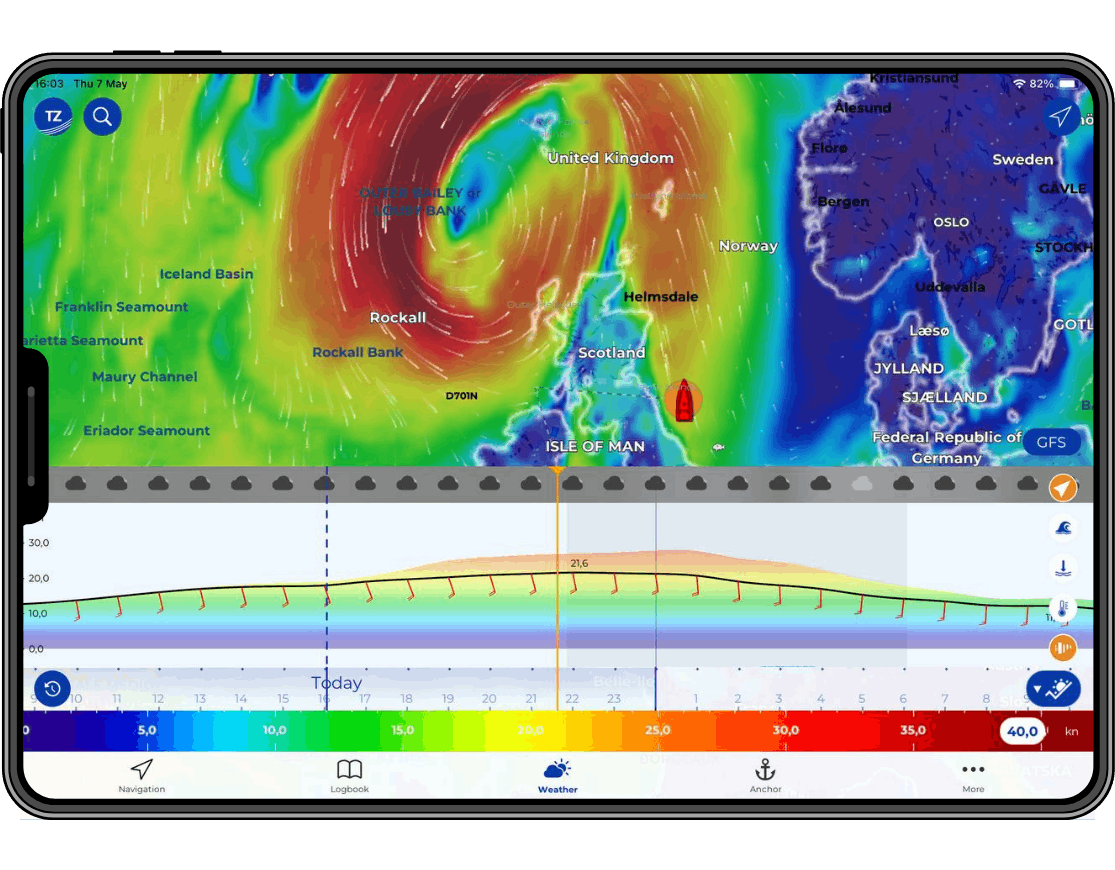The height and width of the screenshot is (870, 1115).
Task: Tap the magnifying glass search icon
Action: tap(102, 117)
